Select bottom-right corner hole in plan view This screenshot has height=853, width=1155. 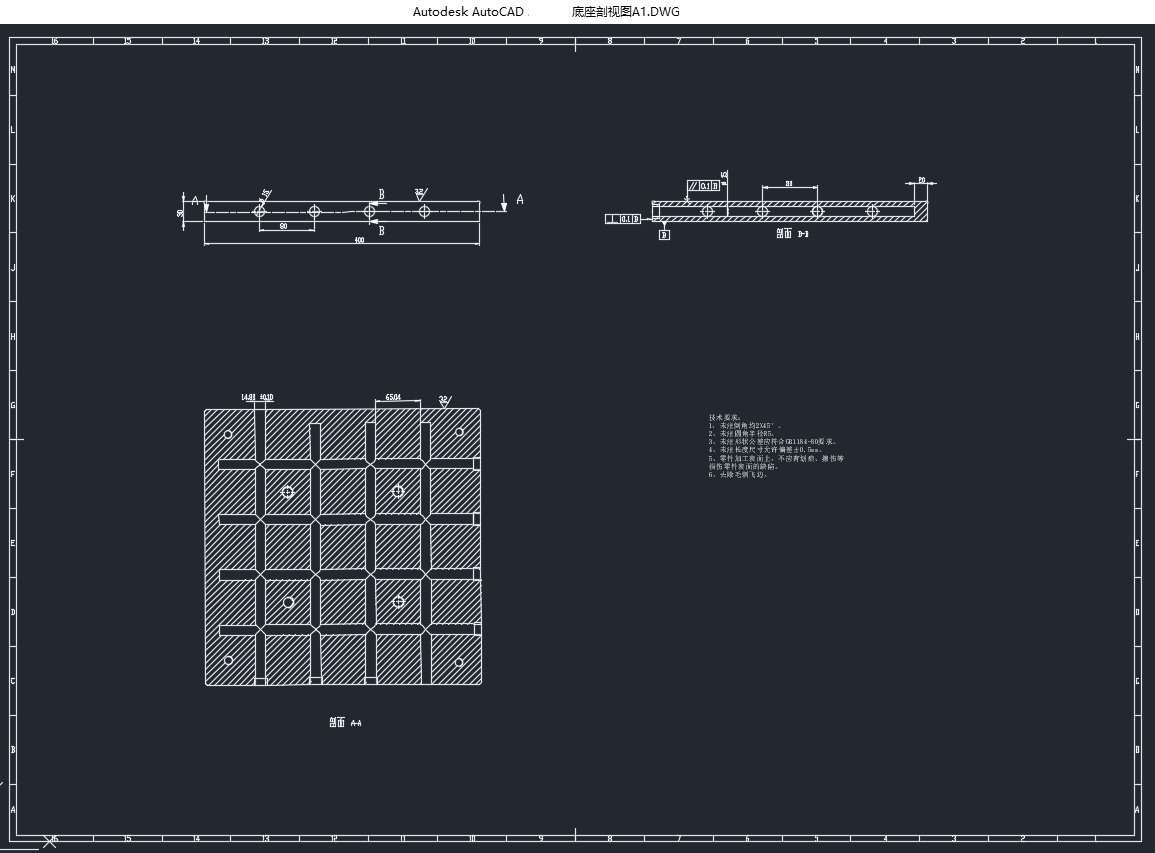point(459,662)
